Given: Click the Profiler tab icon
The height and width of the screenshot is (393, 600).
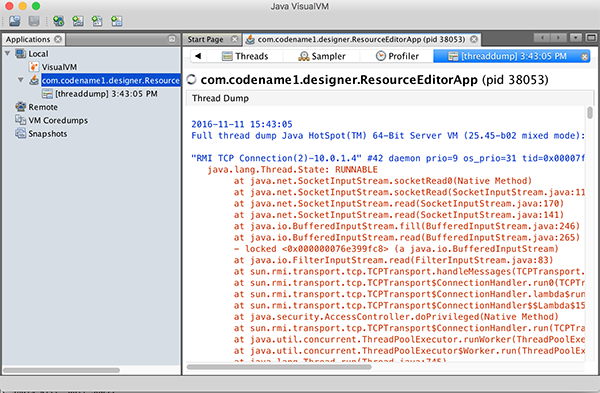Looking at the screenshot, I should point(381,56).
